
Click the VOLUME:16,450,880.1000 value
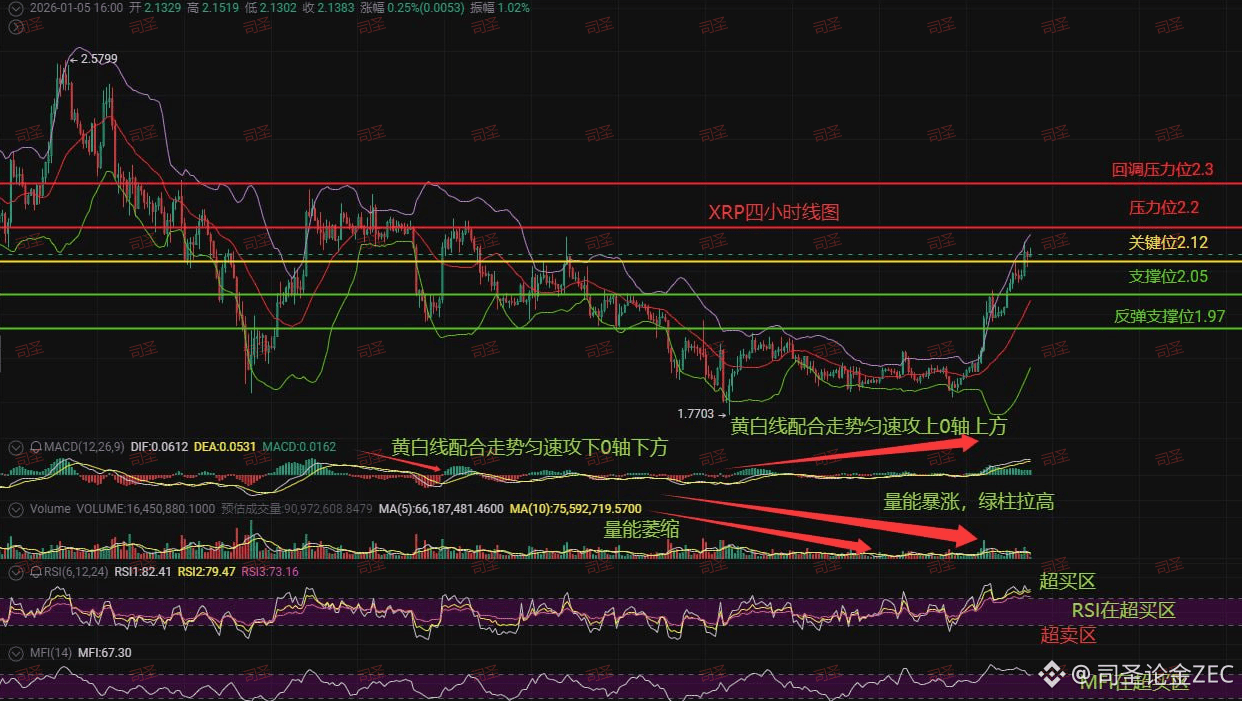(x=145, y=509)
